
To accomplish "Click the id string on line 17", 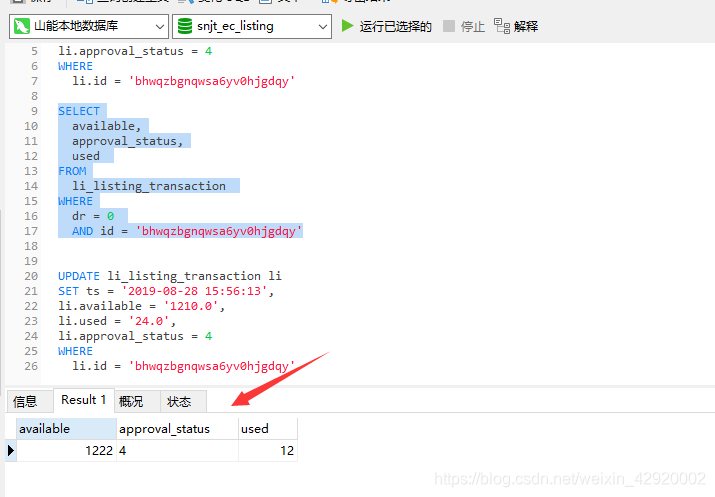I will click(219, 231).
